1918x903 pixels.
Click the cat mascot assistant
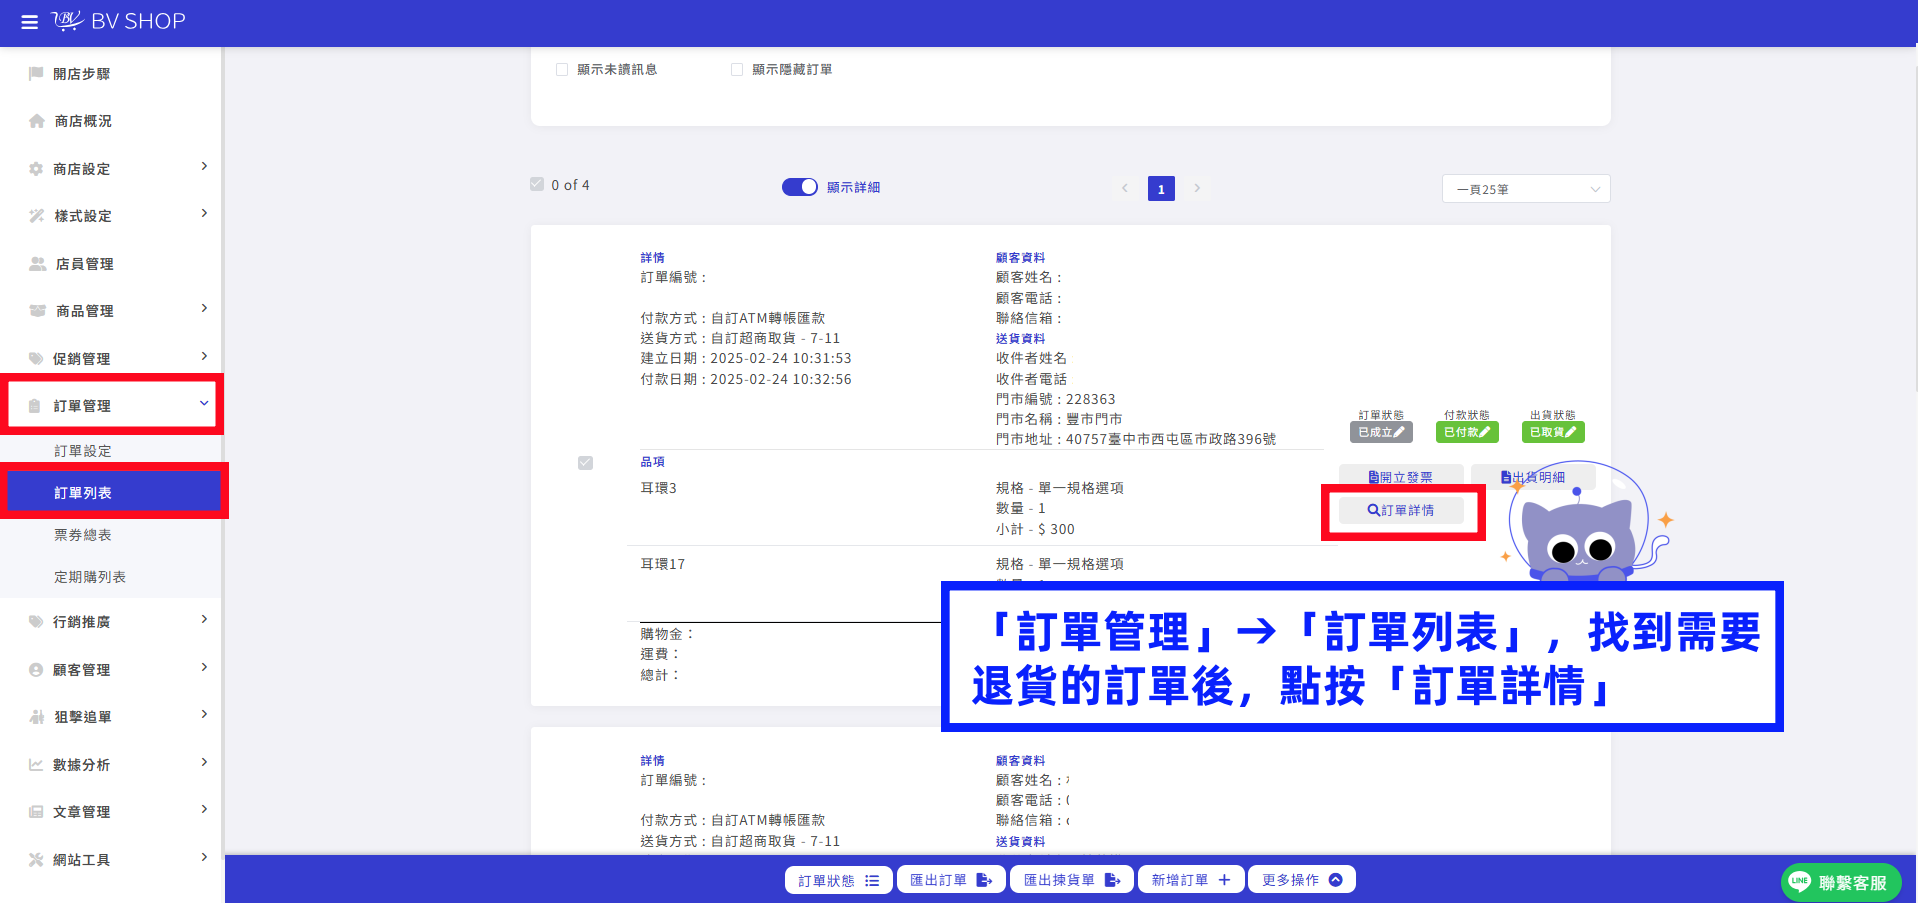click(x=1580, y=522)
